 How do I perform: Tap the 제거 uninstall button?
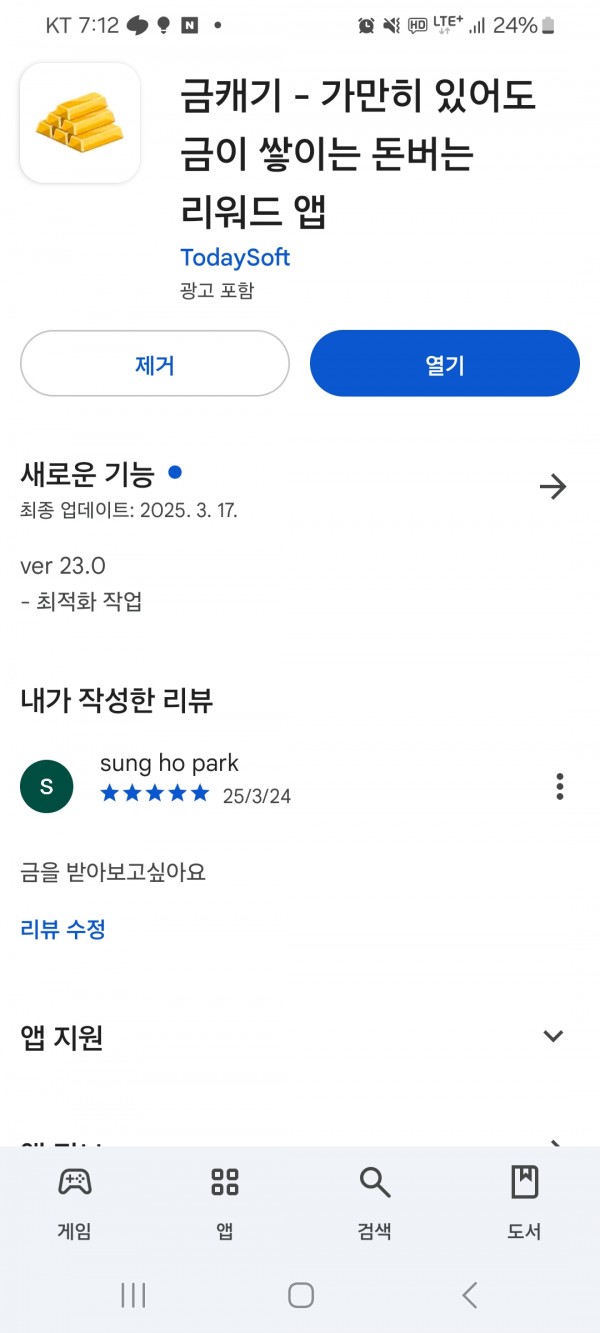pyautogui.click(x=155, y=364)
